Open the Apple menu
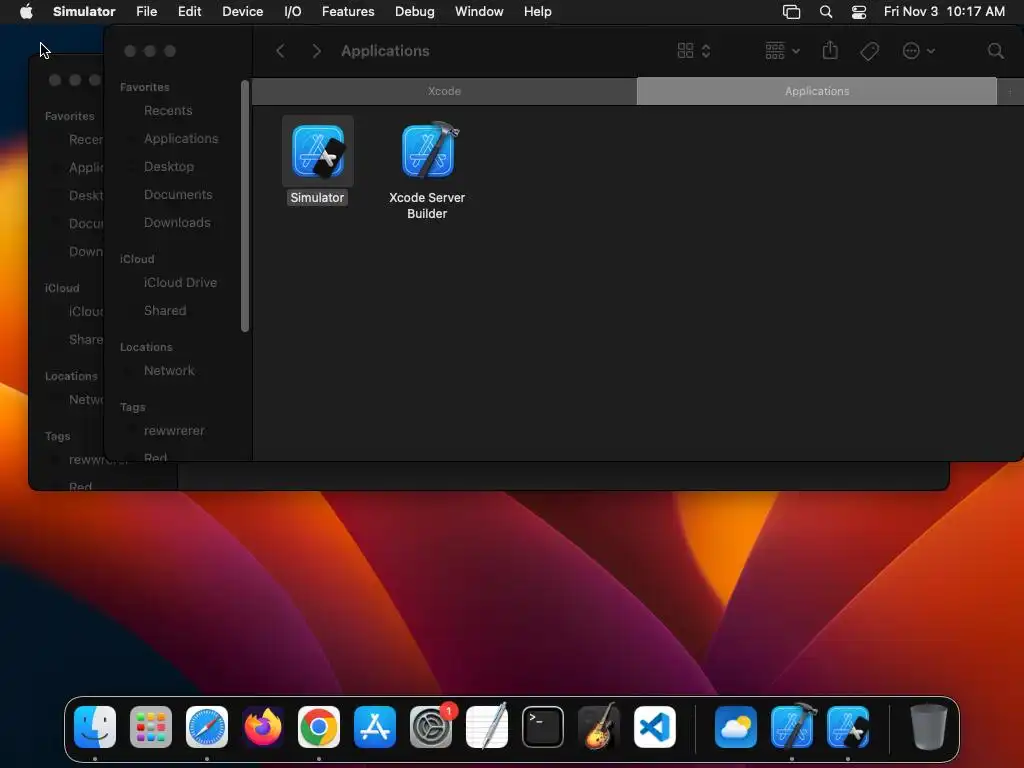Viewport: 1024px width, 768px height. (x=26, y=12)
